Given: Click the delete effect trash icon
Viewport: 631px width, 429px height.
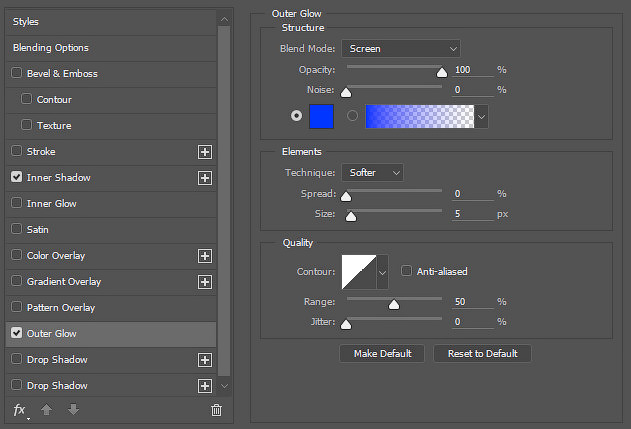Looking at the screenshot, I should (x=216, y=410).
